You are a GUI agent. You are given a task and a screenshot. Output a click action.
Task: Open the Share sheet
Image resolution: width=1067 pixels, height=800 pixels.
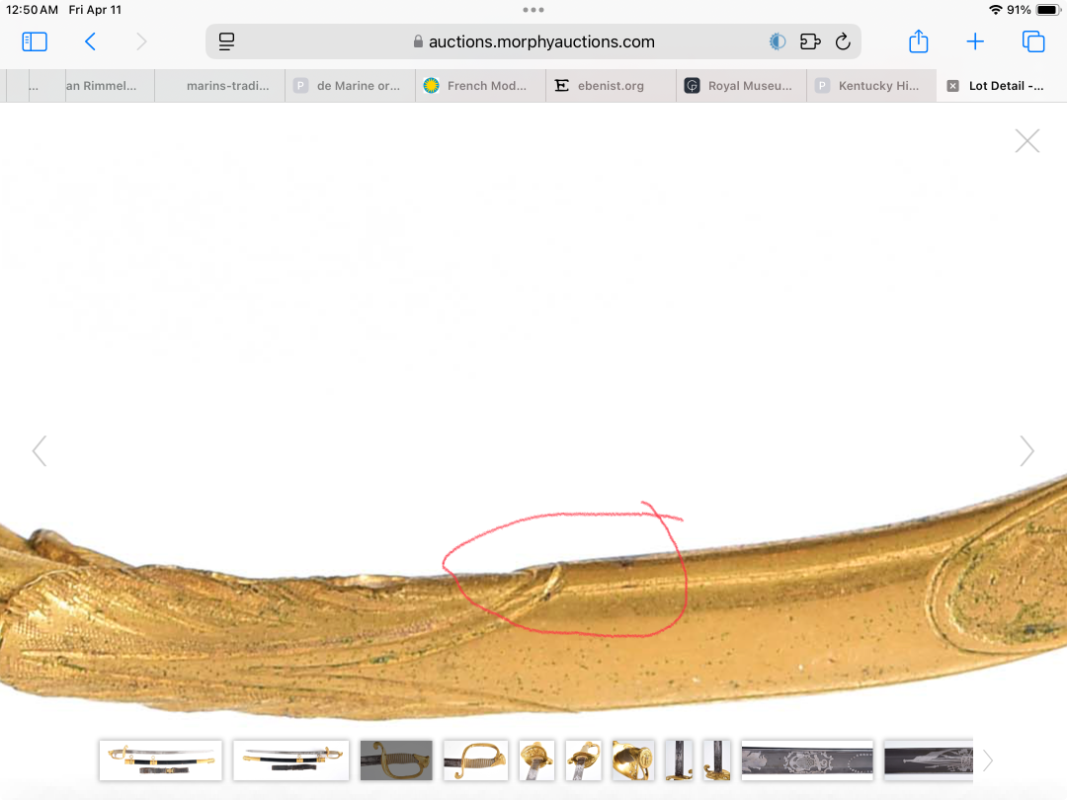[x=919, y=41]
